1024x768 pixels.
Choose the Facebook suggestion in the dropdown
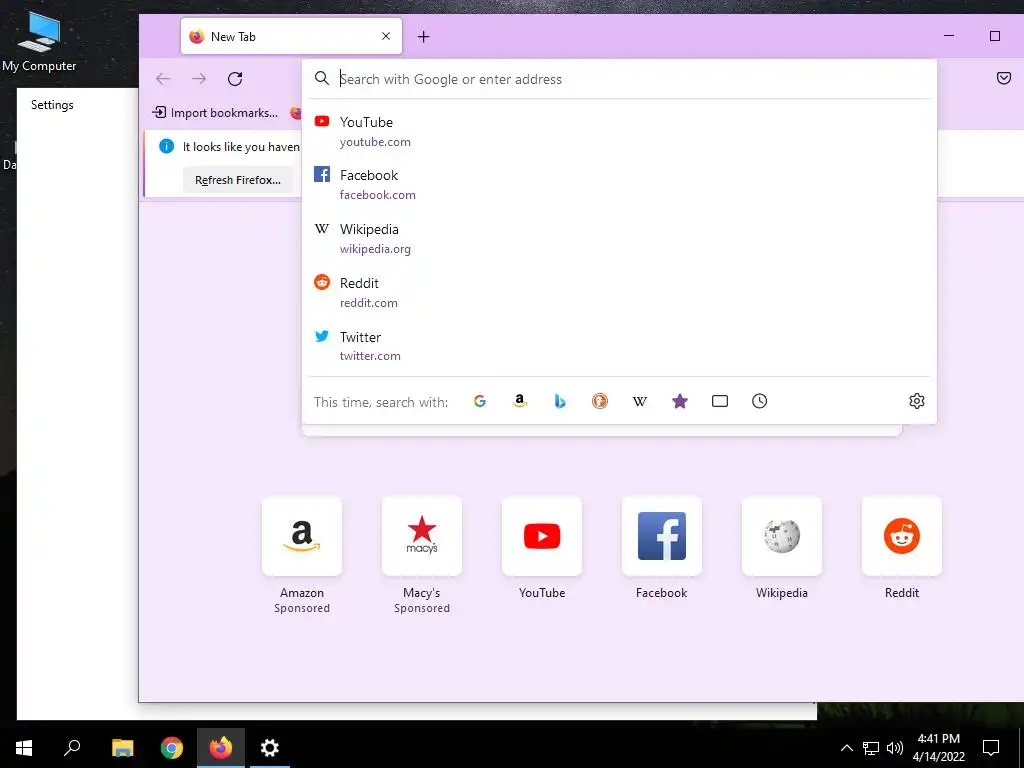[619, 185]
